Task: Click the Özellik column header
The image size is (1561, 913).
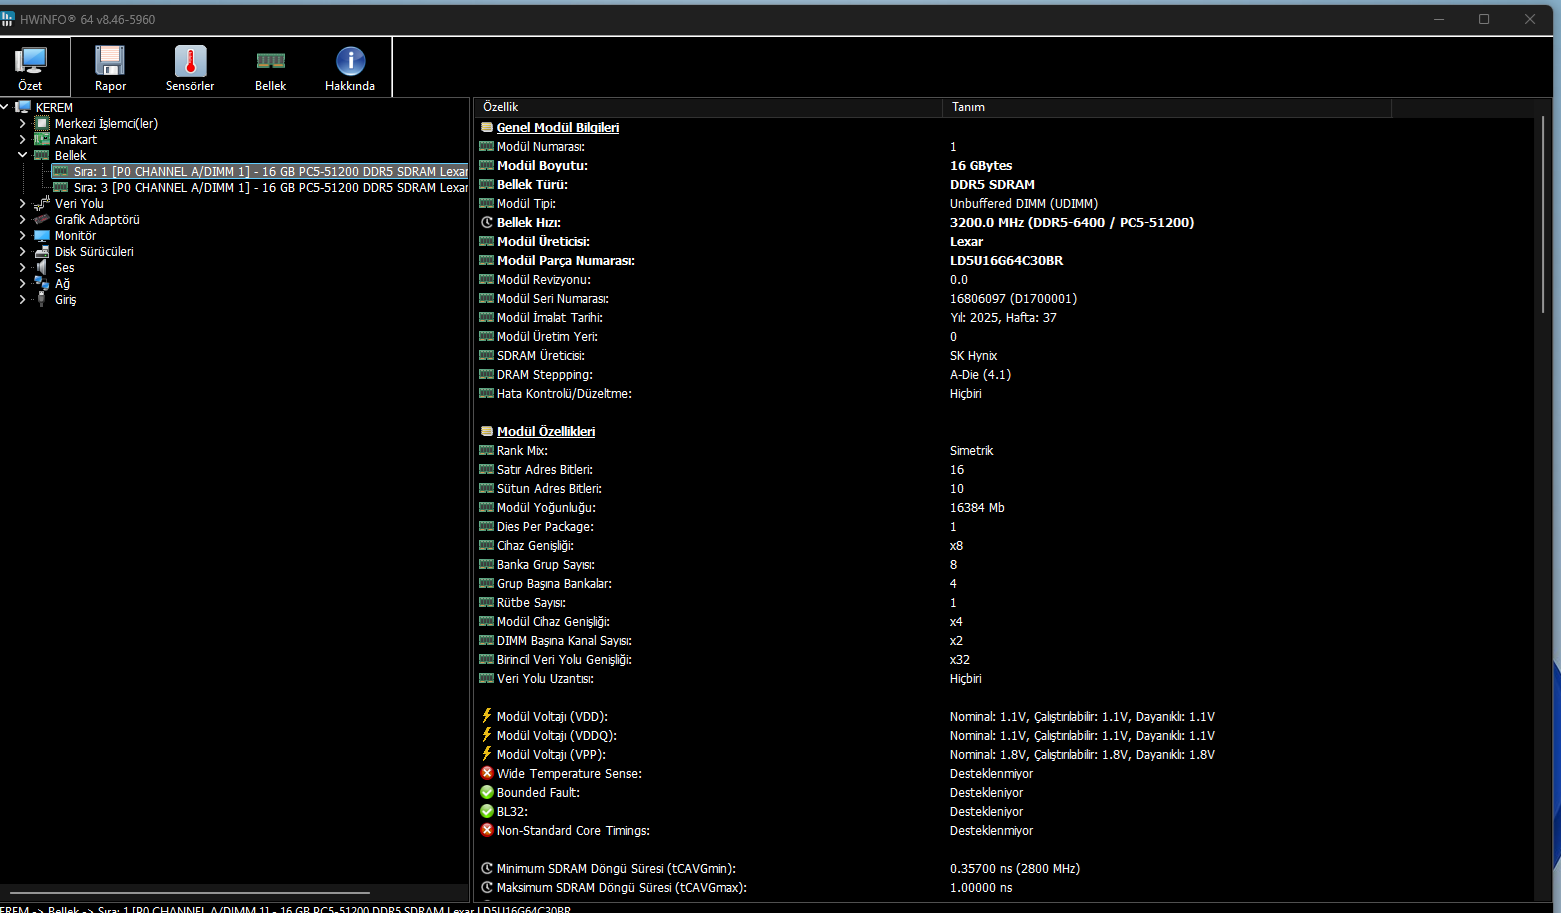Action: (708, 107)
